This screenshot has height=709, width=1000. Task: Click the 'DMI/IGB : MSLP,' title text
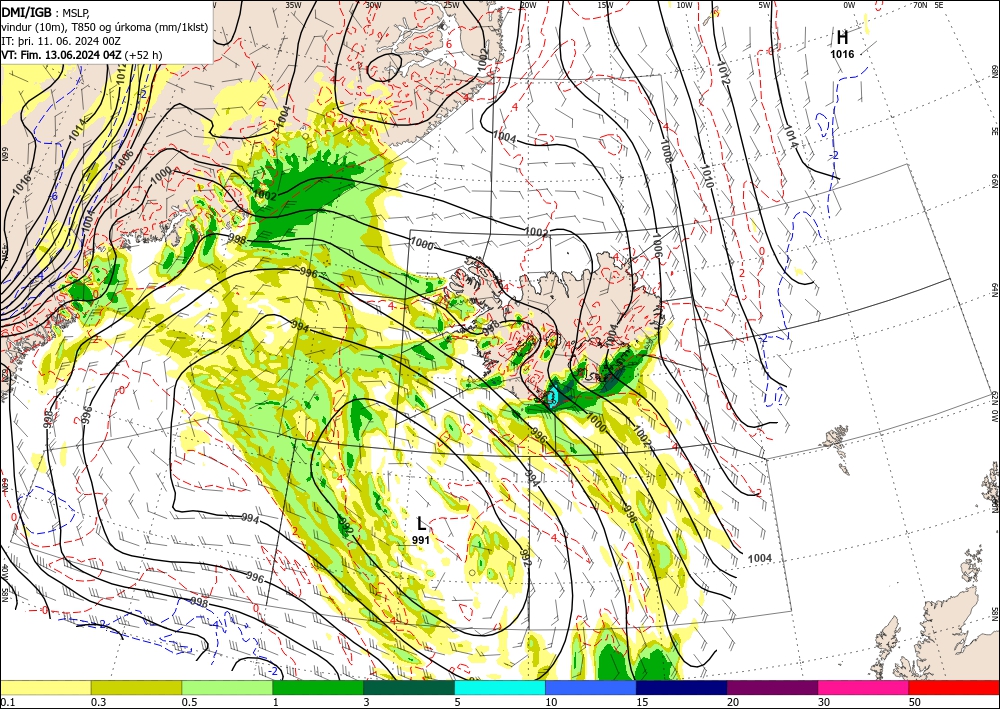coord(45,11)
